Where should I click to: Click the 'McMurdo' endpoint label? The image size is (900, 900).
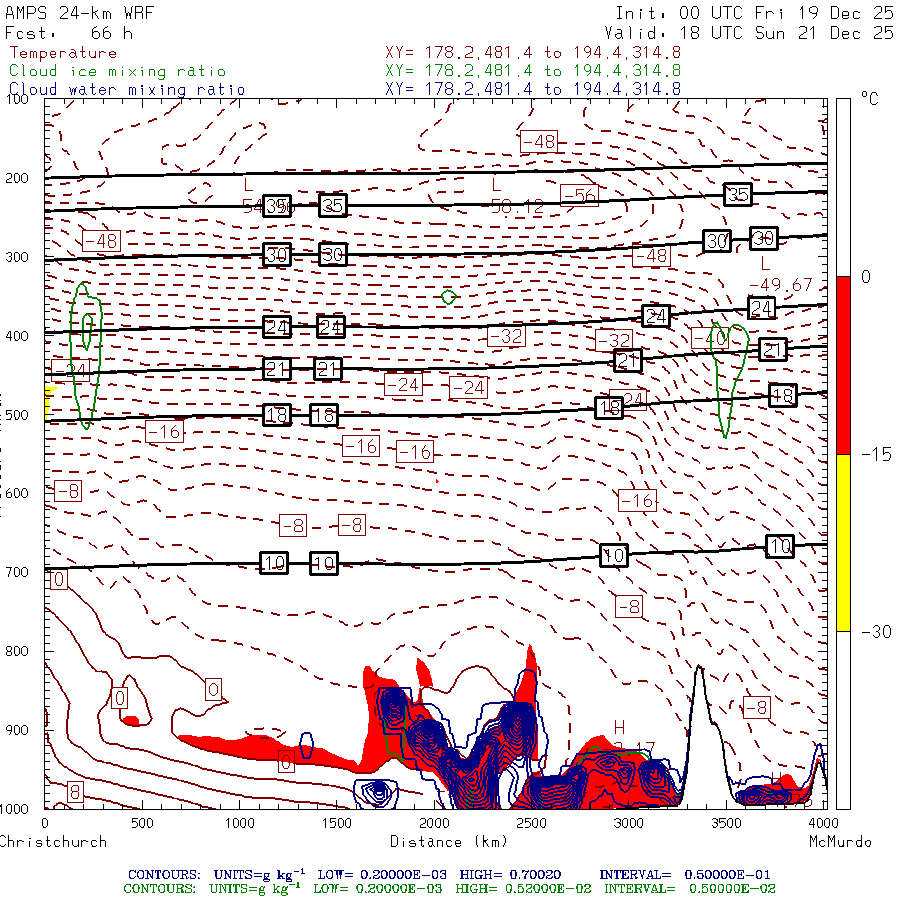tap(840, 842)
